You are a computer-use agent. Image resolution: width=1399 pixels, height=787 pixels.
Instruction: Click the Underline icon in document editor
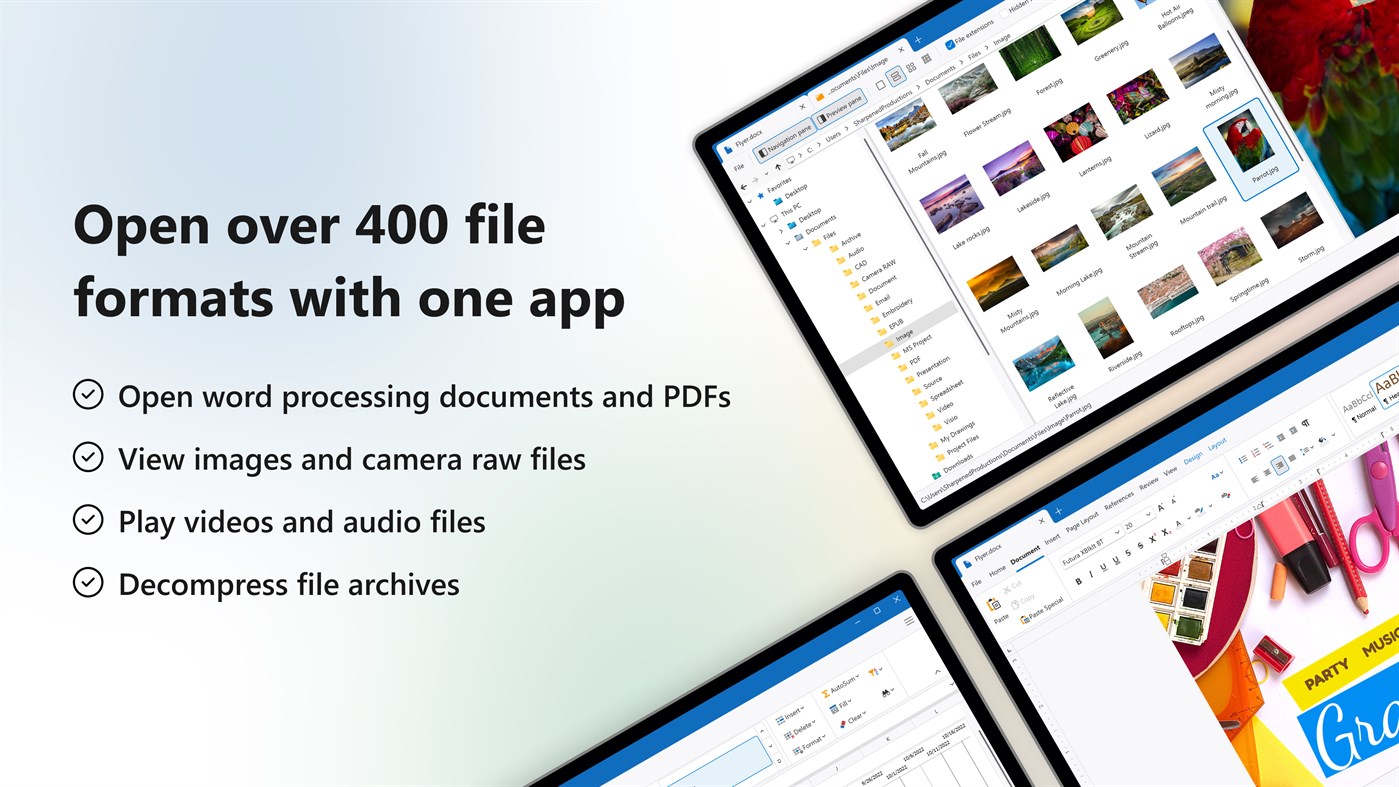click(1103, 567)
